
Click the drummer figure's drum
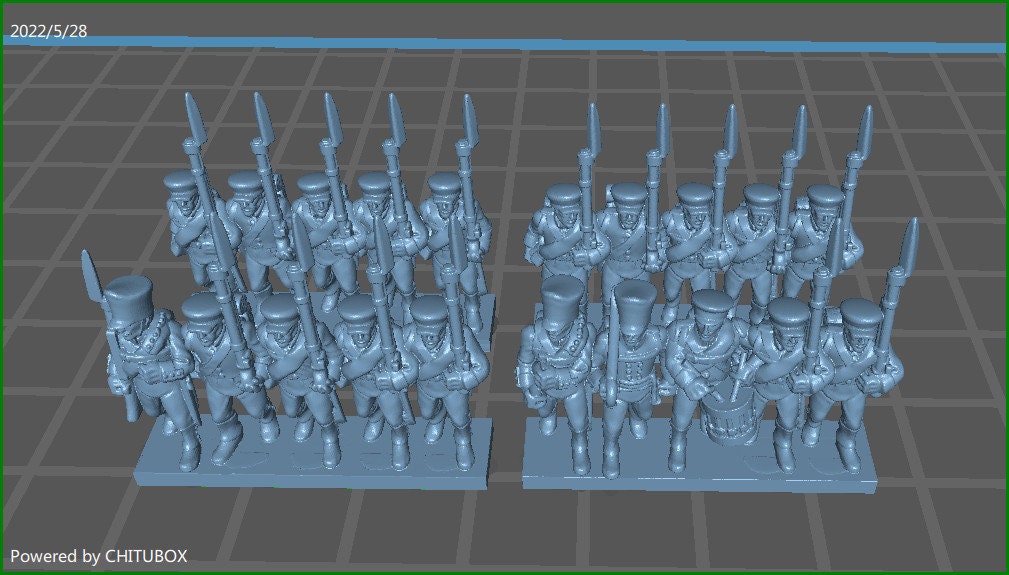(x=728, y=417)
